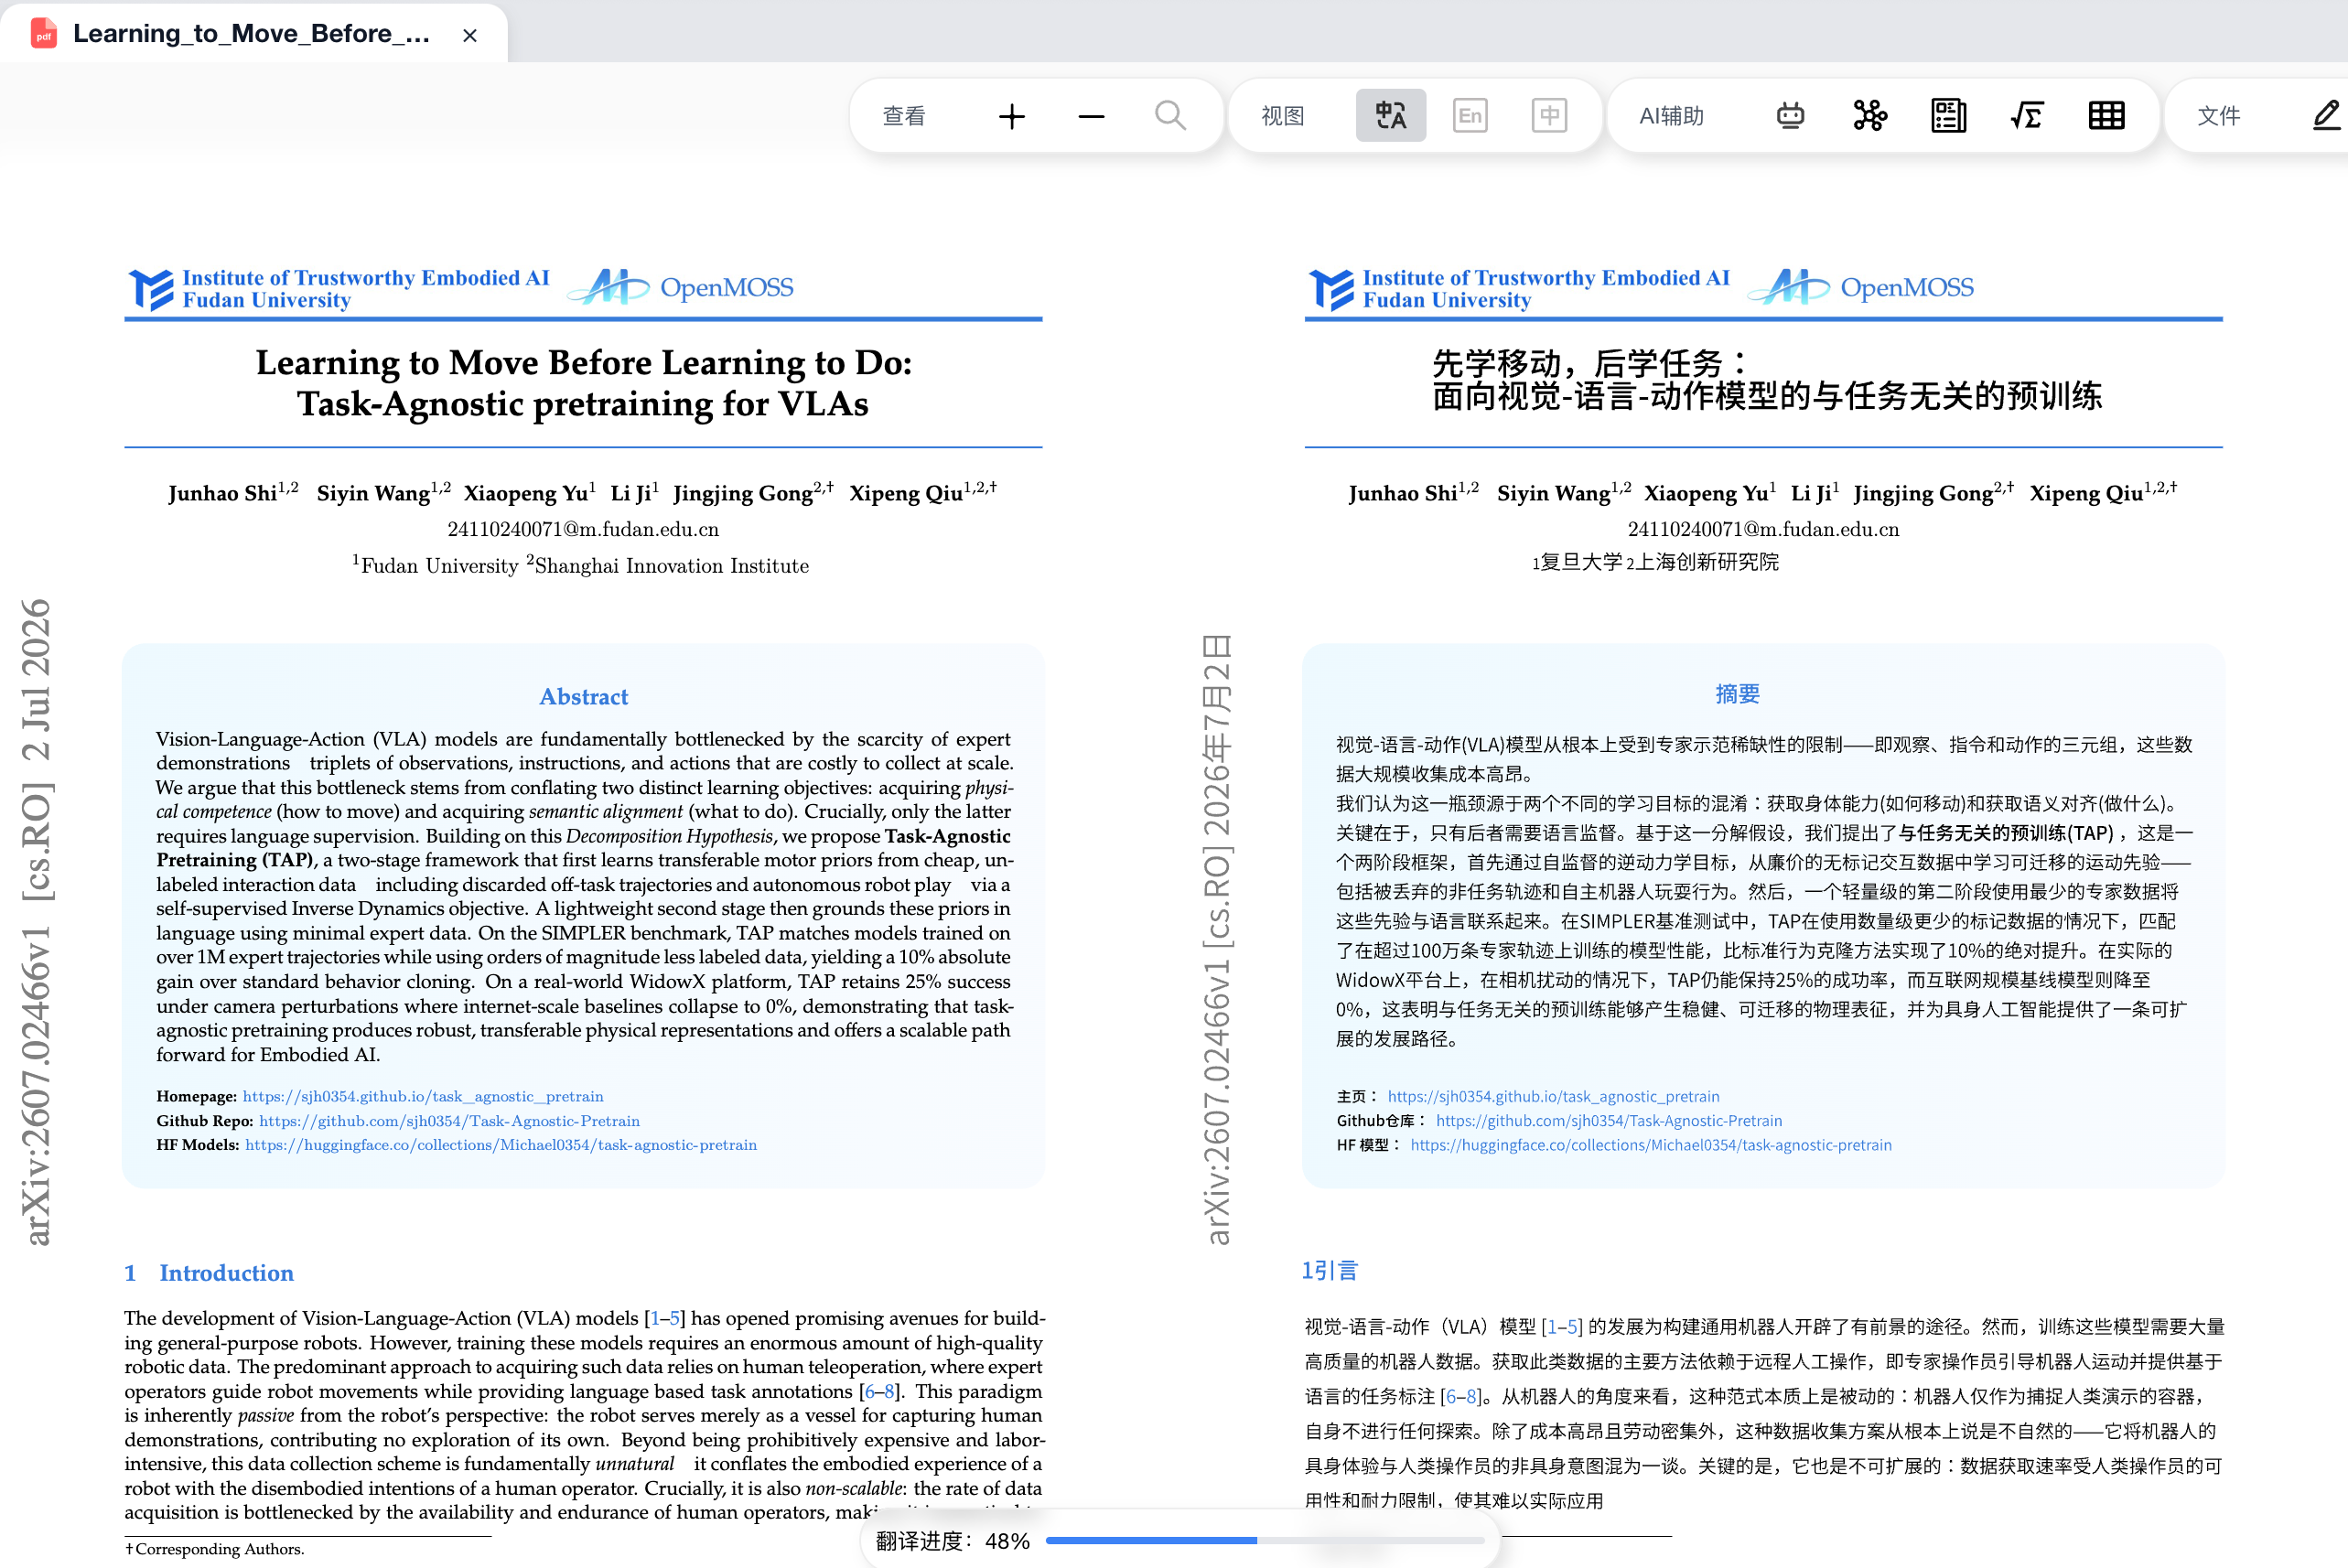Click author name "Junhao Shi" on left page

click(222, 493)
